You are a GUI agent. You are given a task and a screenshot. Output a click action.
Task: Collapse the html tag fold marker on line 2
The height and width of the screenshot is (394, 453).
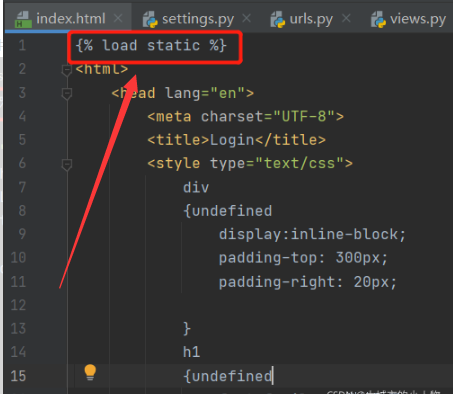point(67,70)
